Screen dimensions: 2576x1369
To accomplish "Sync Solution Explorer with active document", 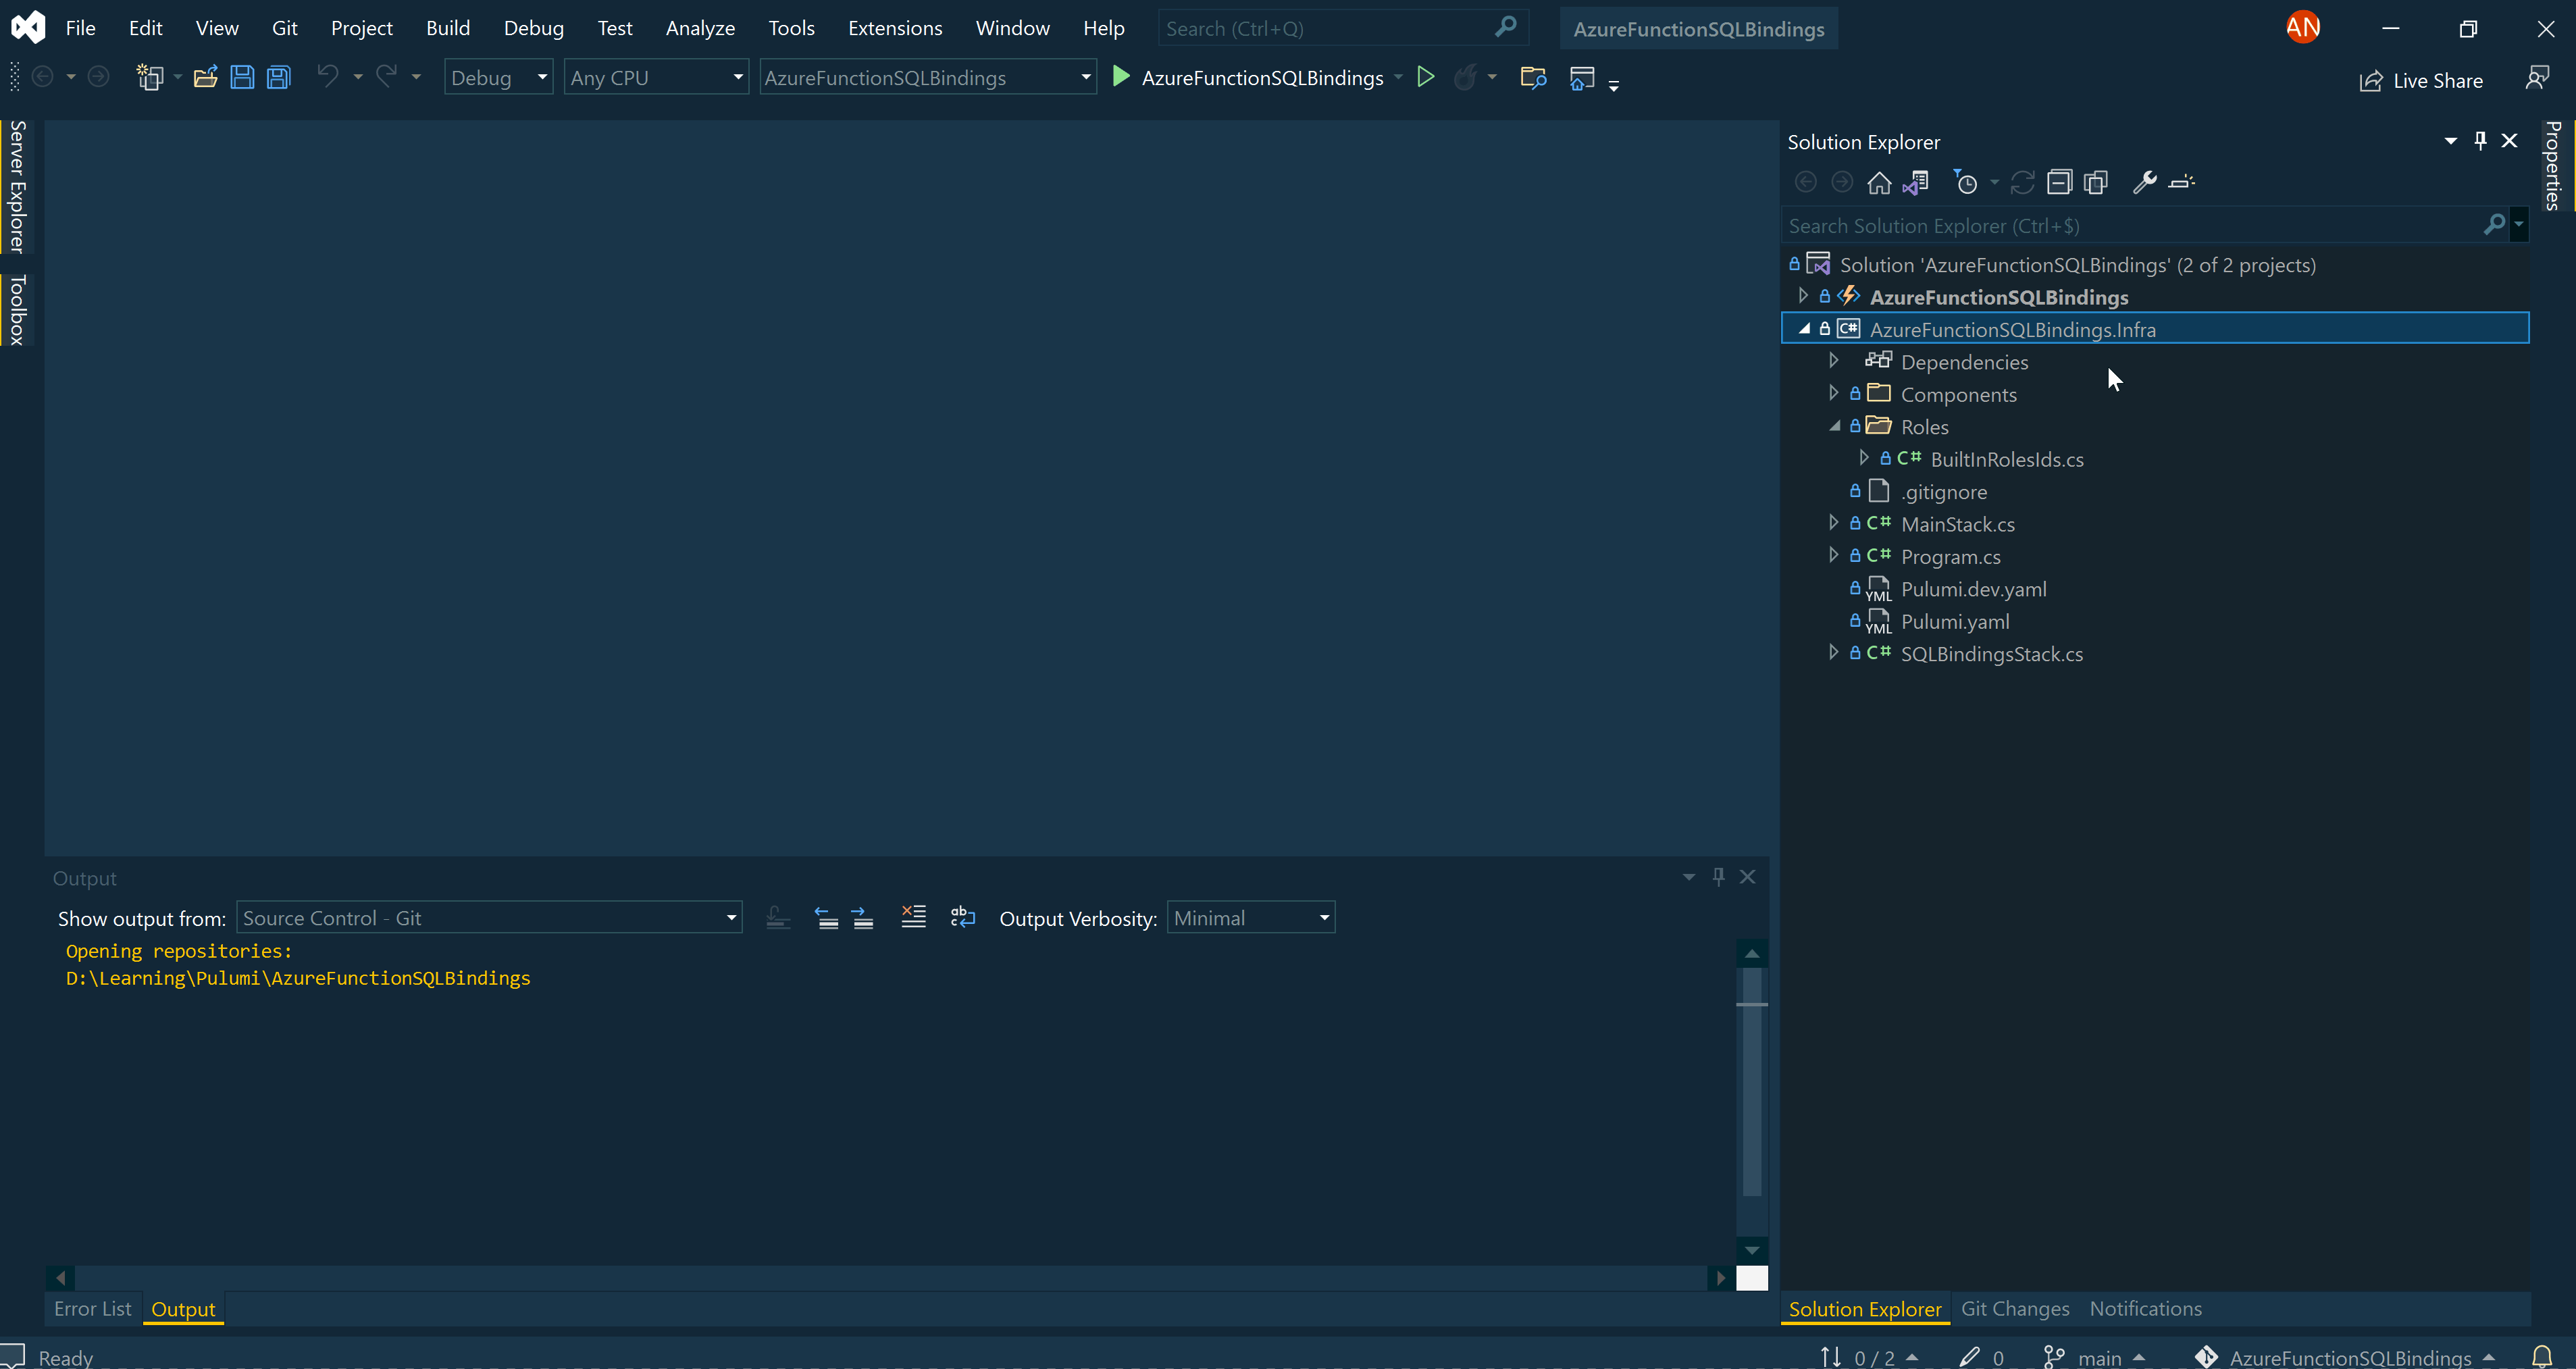I will tap(1915, 182).
